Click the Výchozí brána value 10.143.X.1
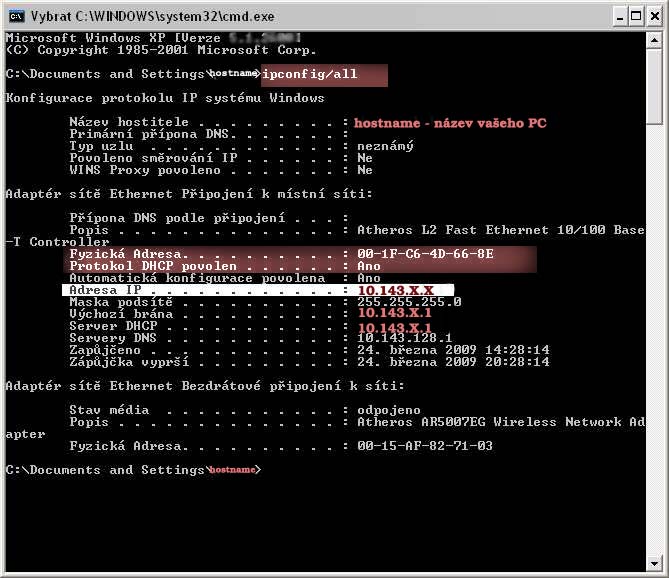The image size is (669, 578). 396,314
